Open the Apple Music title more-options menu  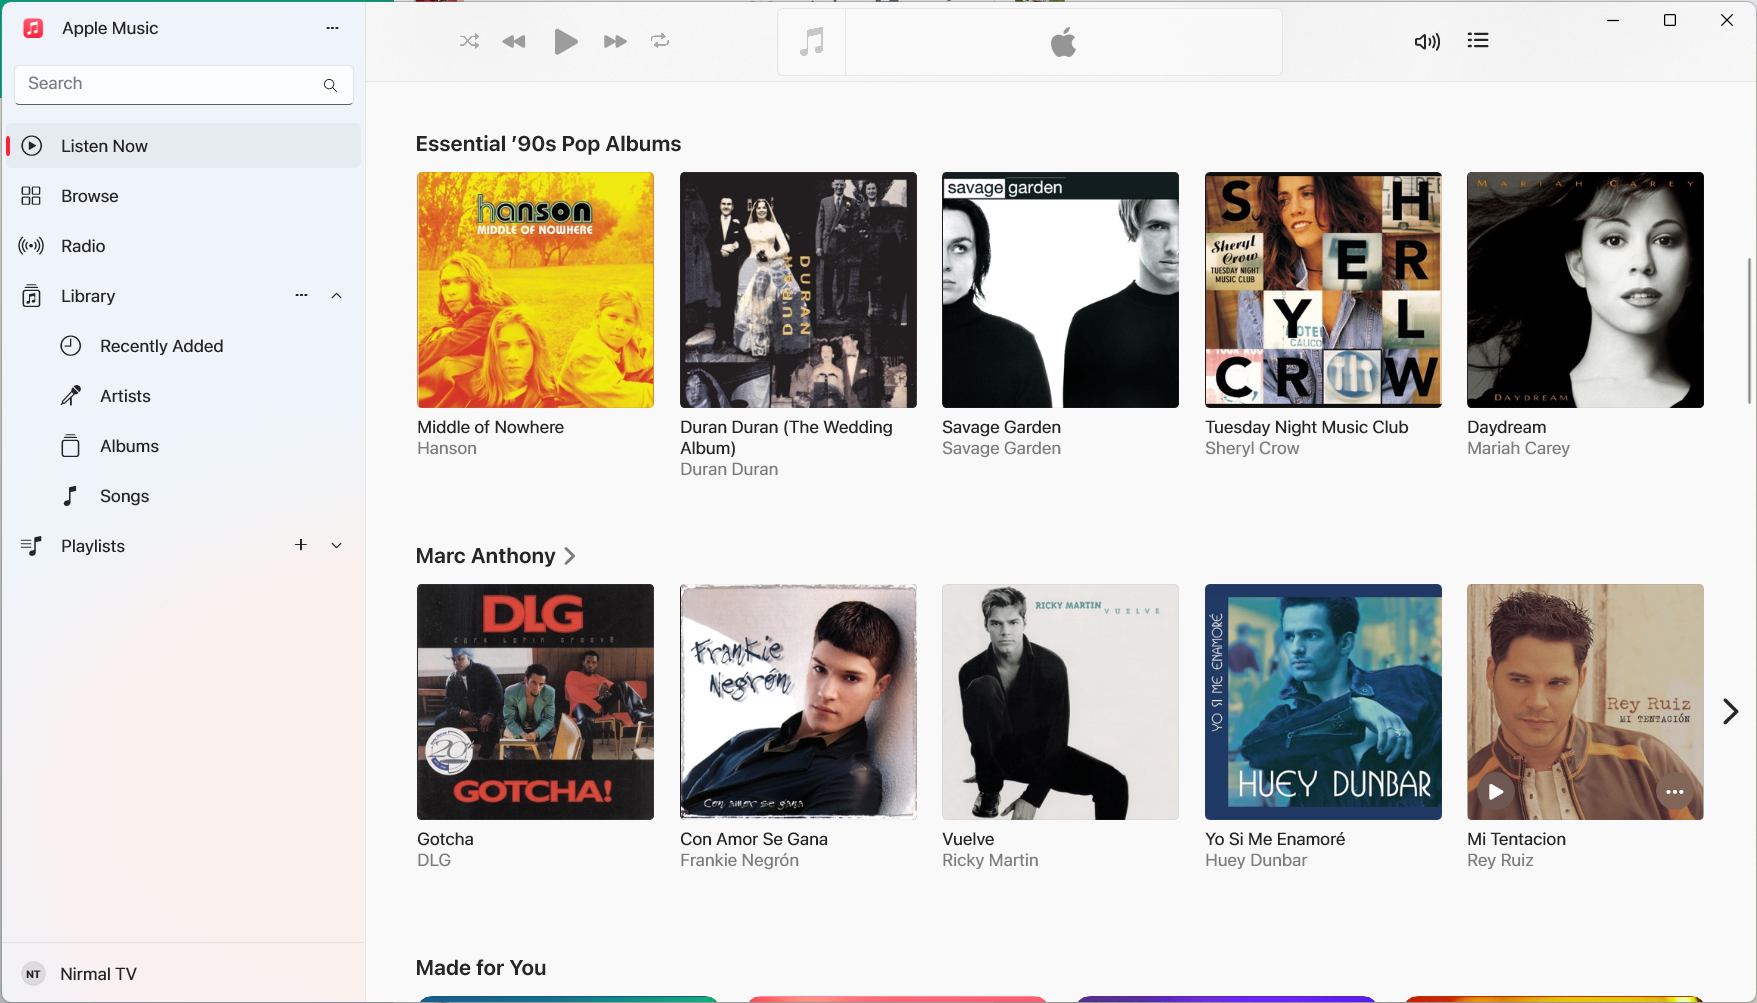[x=333, y=28]
